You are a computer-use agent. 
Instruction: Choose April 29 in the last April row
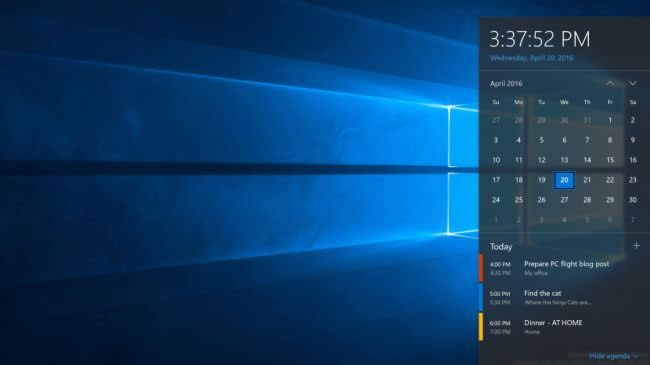pos(610,200)
